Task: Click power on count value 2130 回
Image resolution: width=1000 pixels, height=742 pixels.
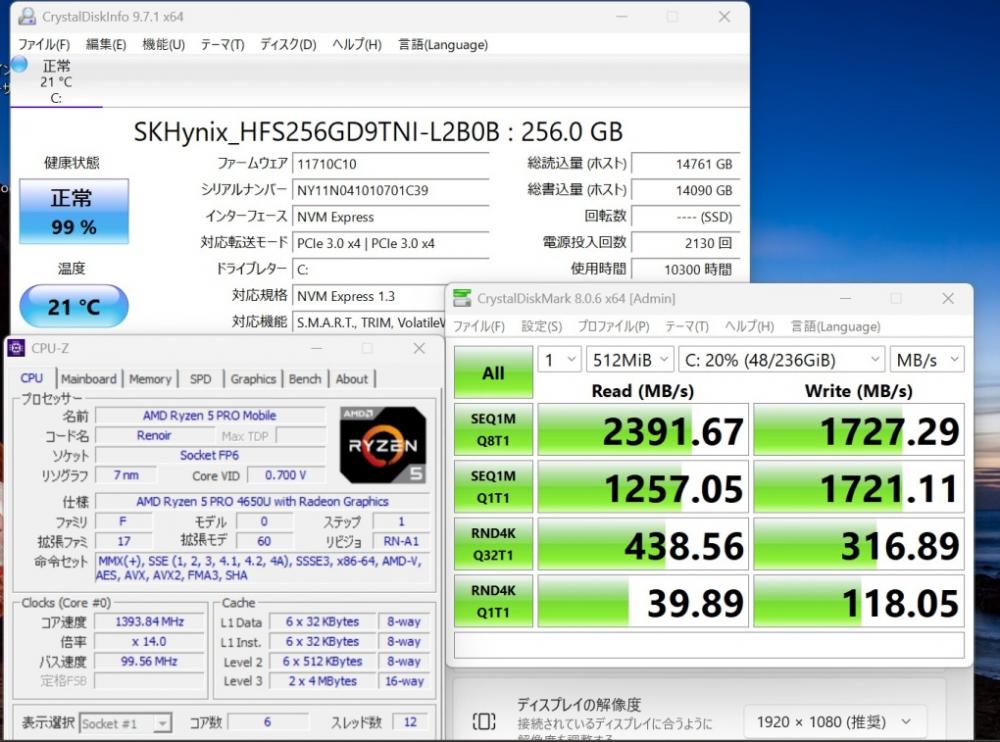Action: [x=686, y=243]
